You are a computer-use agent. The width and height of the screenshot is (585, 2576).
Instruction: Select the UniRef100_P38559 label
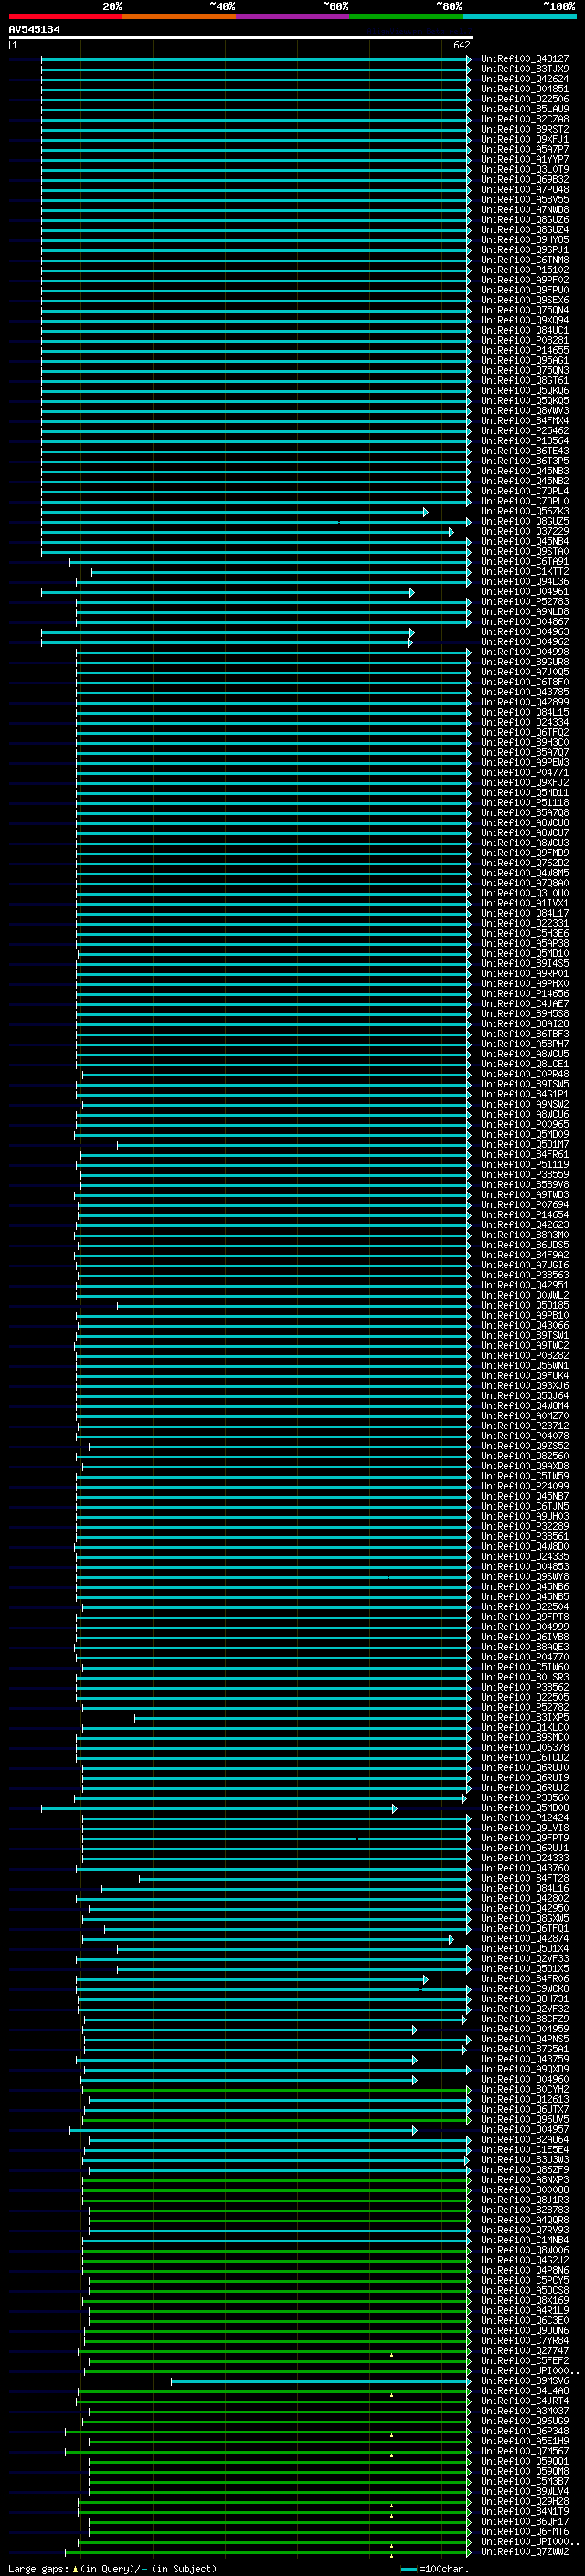525,1174
